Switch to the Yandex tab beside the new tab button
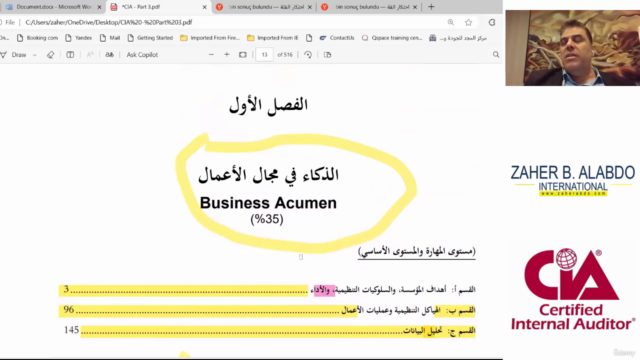640x360 pixels. [369, 7]
